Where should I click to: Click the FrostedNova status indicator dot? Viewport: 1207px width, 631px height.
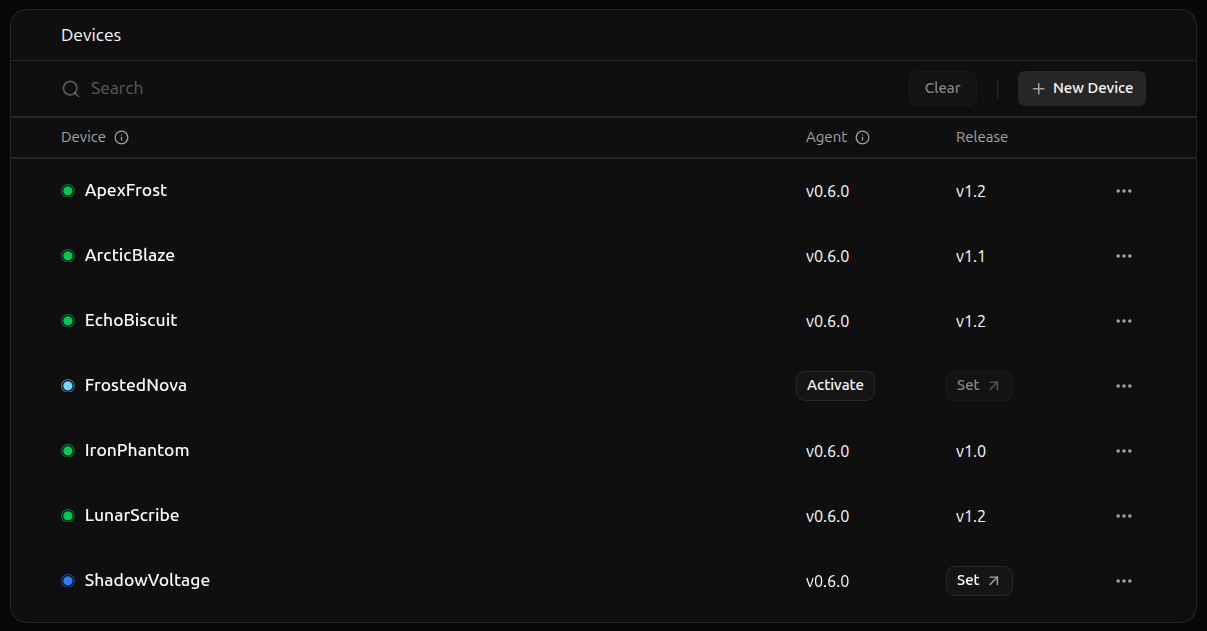[x=68, y=386]
